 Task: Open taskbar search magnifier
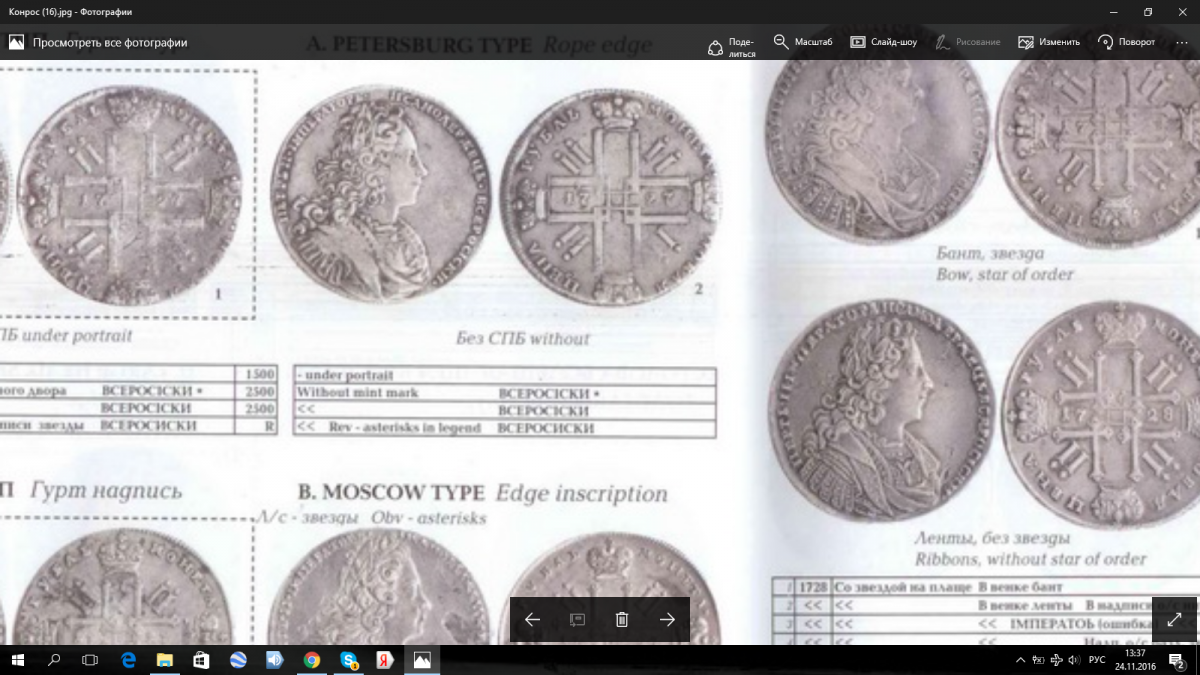[x=54, y=660]
